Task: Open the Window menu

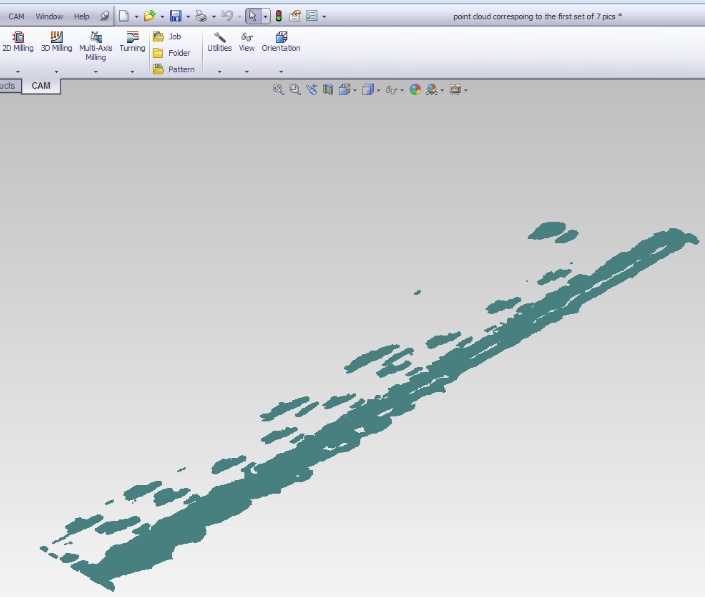Action: tap(49, 17)
